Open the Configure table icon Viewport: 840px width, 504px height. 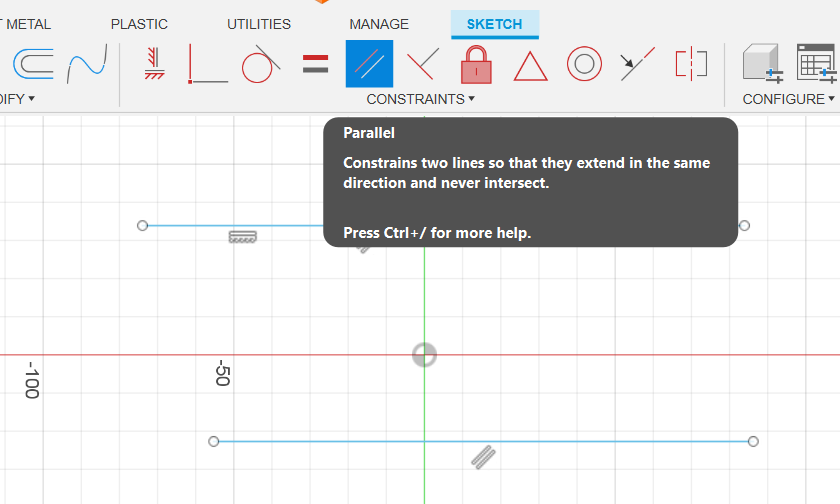click(817, 64)
